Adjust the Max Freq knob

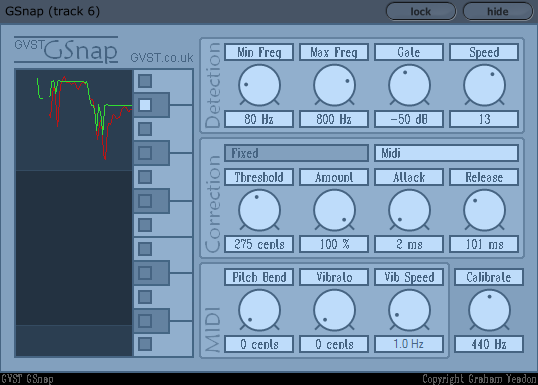pos(334,85)
